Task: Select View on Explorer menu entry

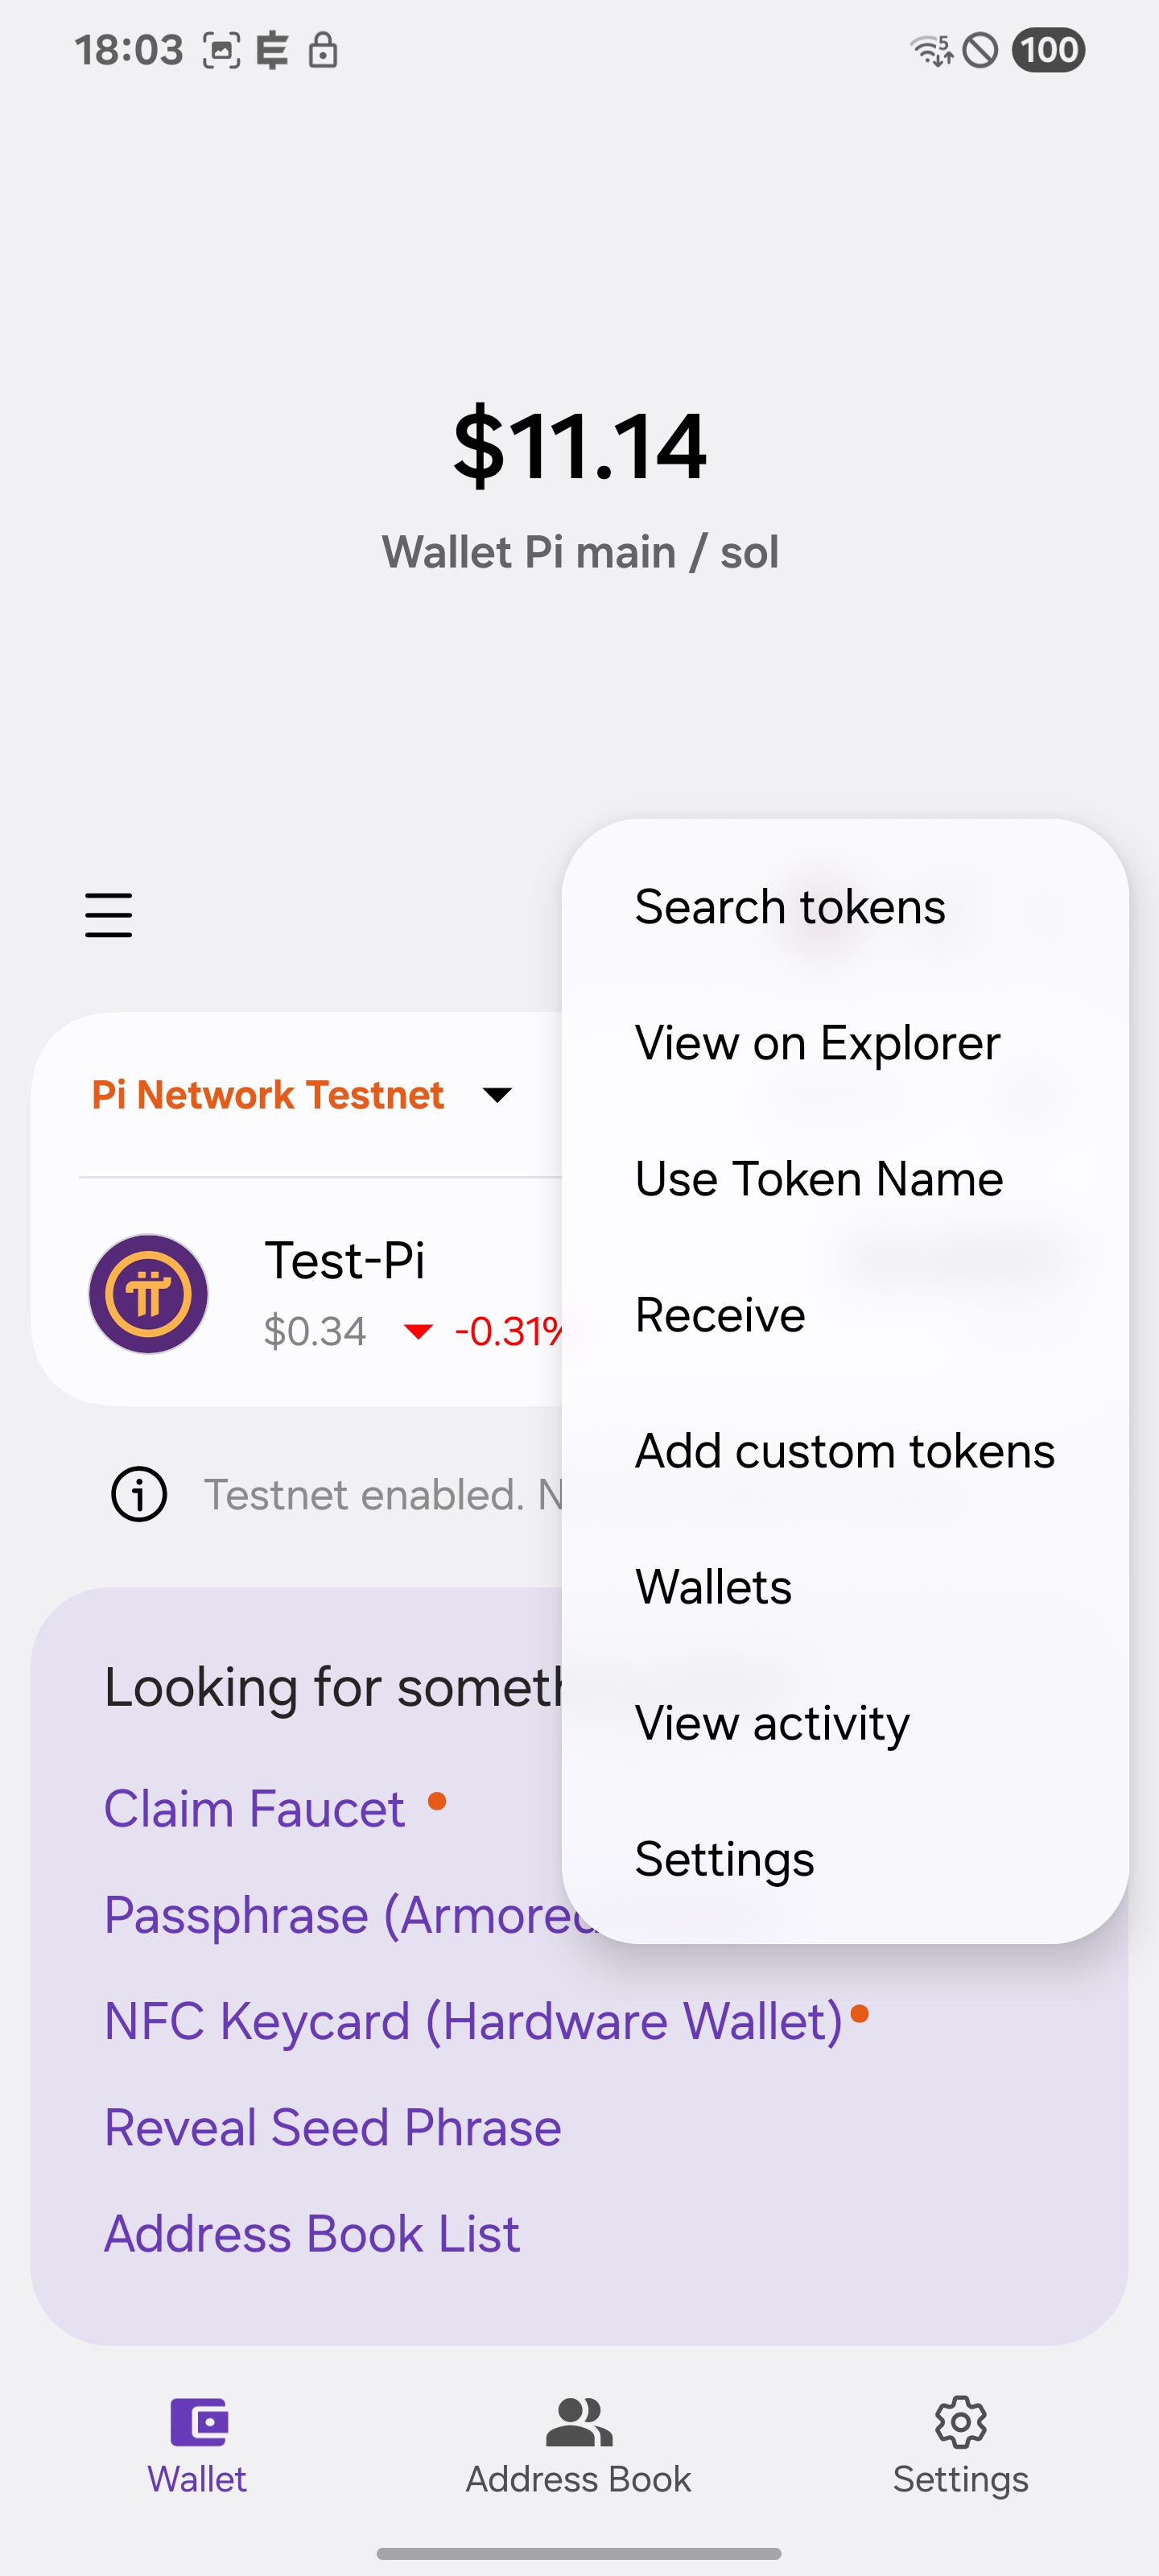Action: pyautogui.click(x=817, y=1043)
